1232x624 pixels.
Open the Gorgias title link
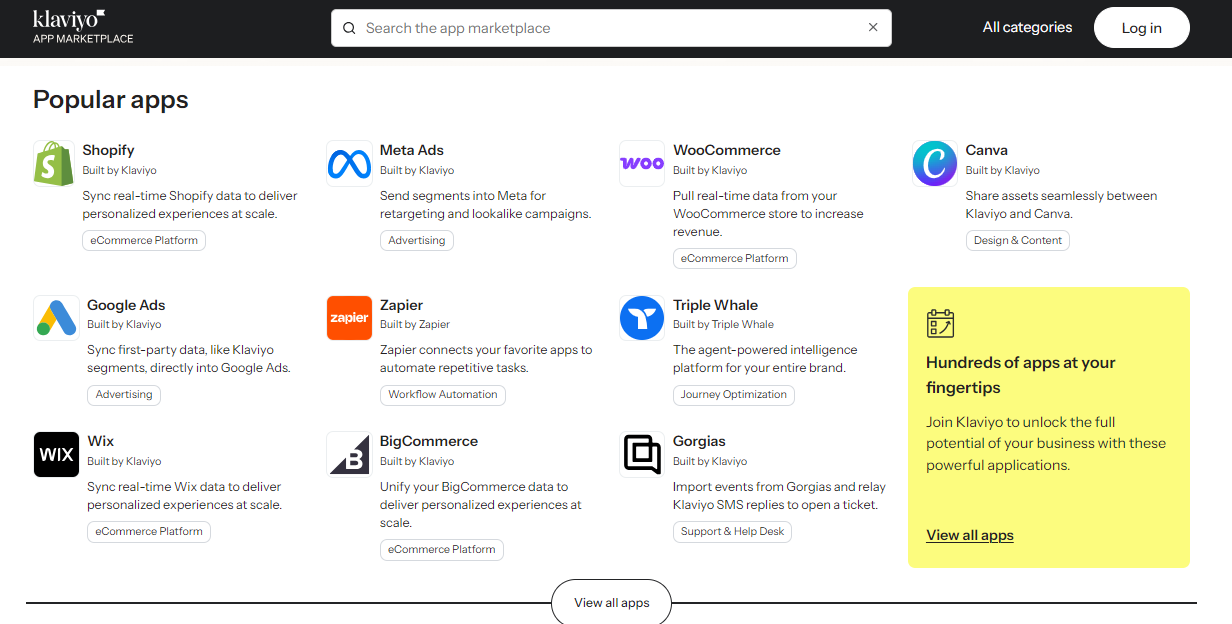point(699,441)
